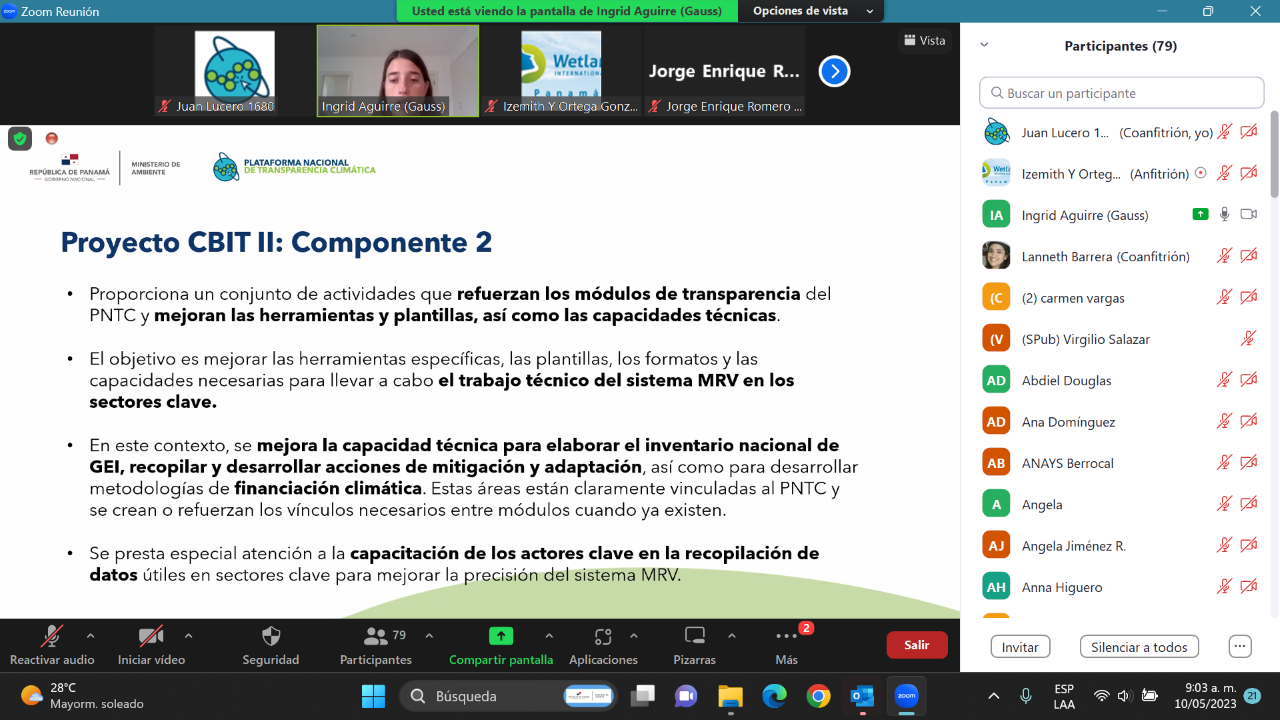
Task: Expand the arrow beside Aplicaciones
Action: 634,635
